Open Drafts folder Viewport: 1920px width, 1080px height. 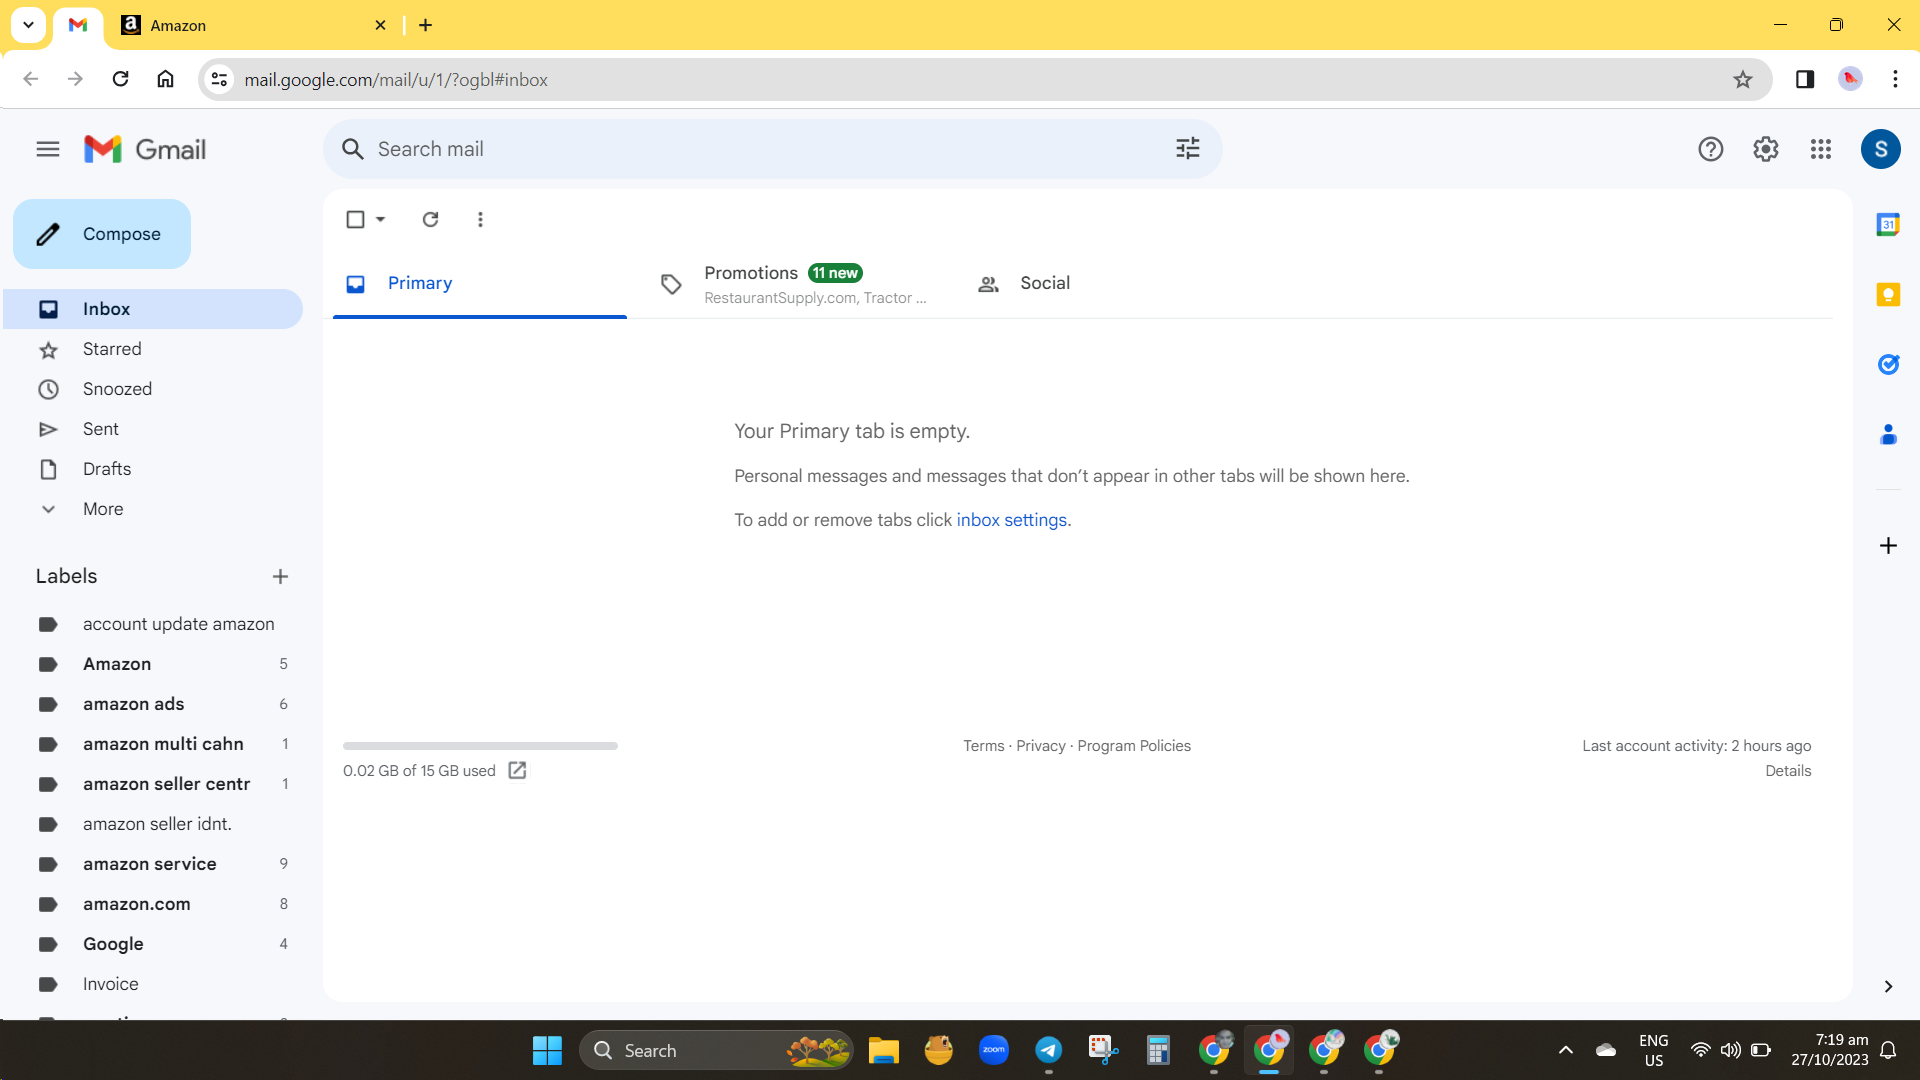coord(153,469)
